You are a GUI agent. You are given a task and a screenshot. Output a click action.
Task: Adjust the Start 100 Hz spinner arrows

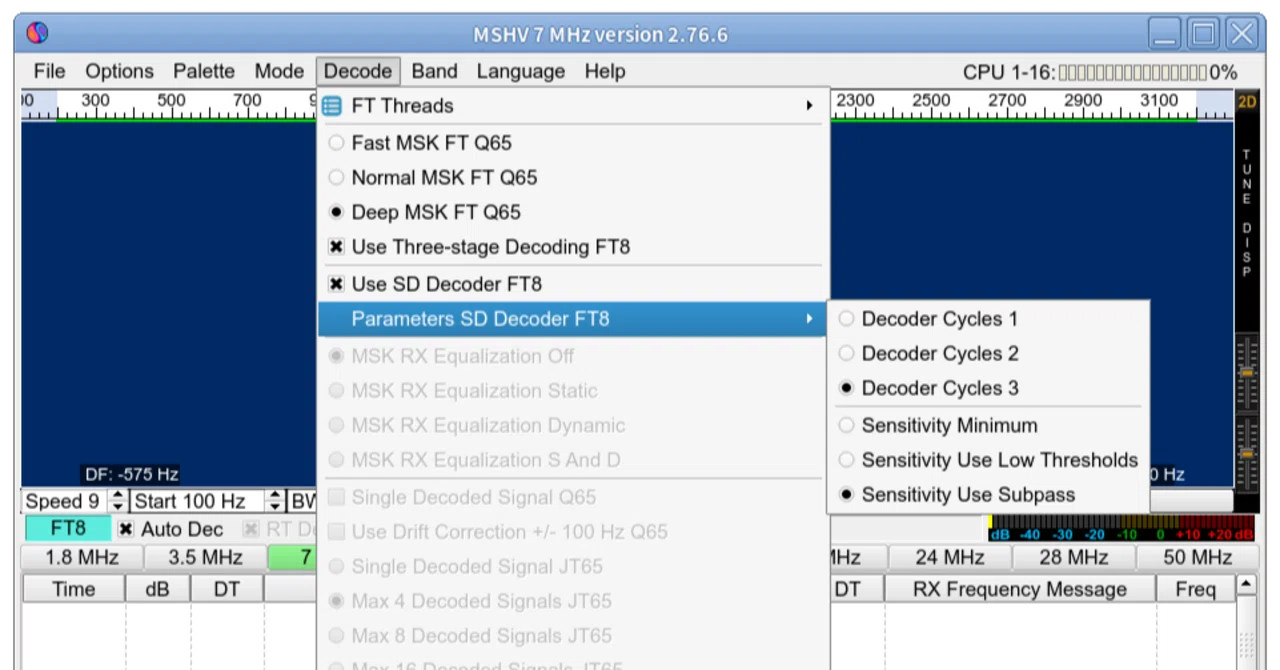[x=275, y=501]
